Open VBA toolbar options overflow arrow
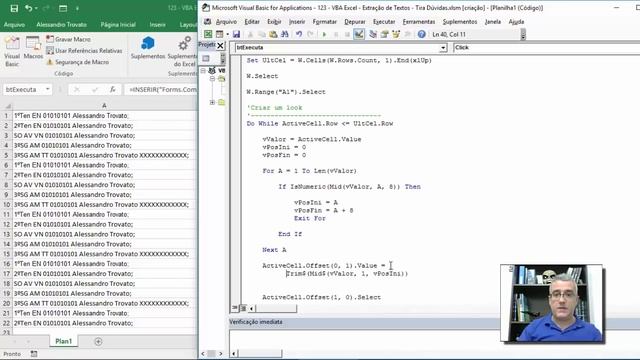 [523, 35]
